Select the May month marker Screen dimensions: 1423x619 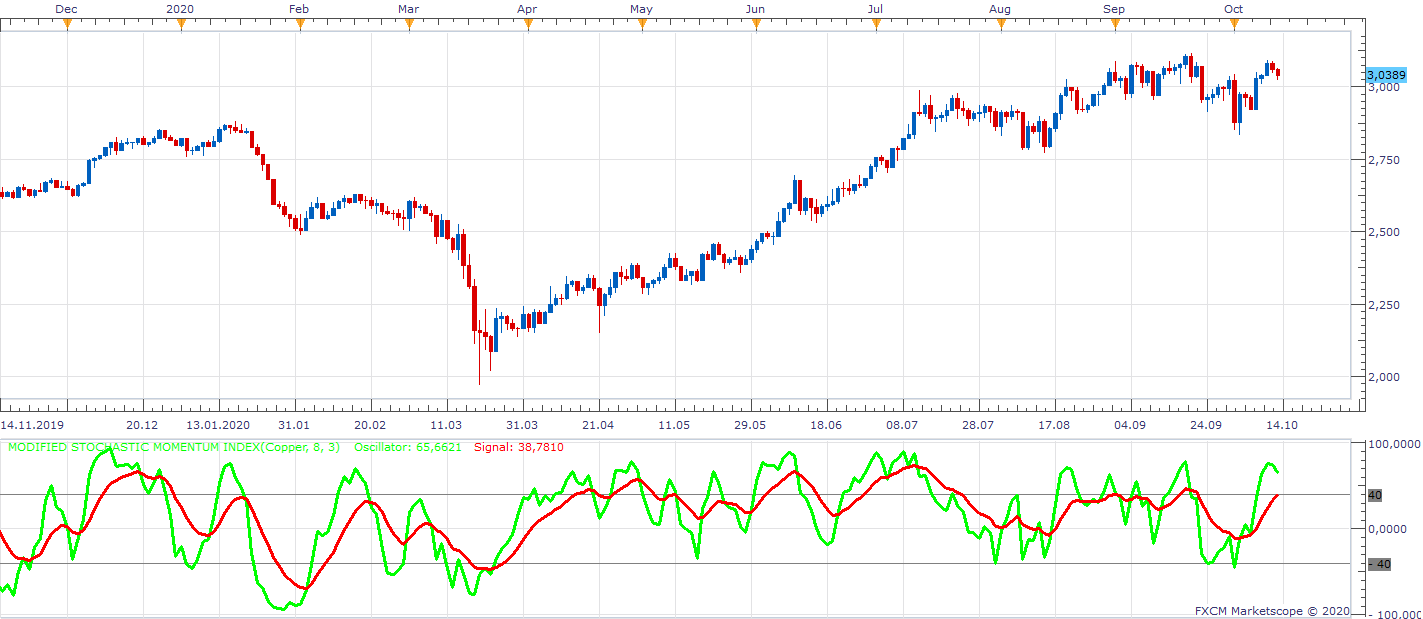click(x=641, y=24)
